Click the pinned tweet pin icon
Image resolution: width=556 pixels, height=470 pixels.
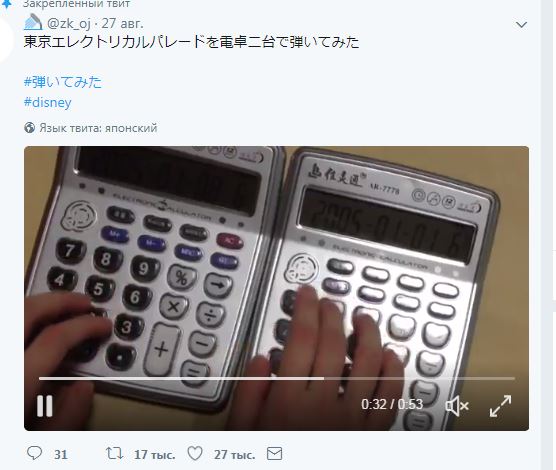click(x=6, y=4)
